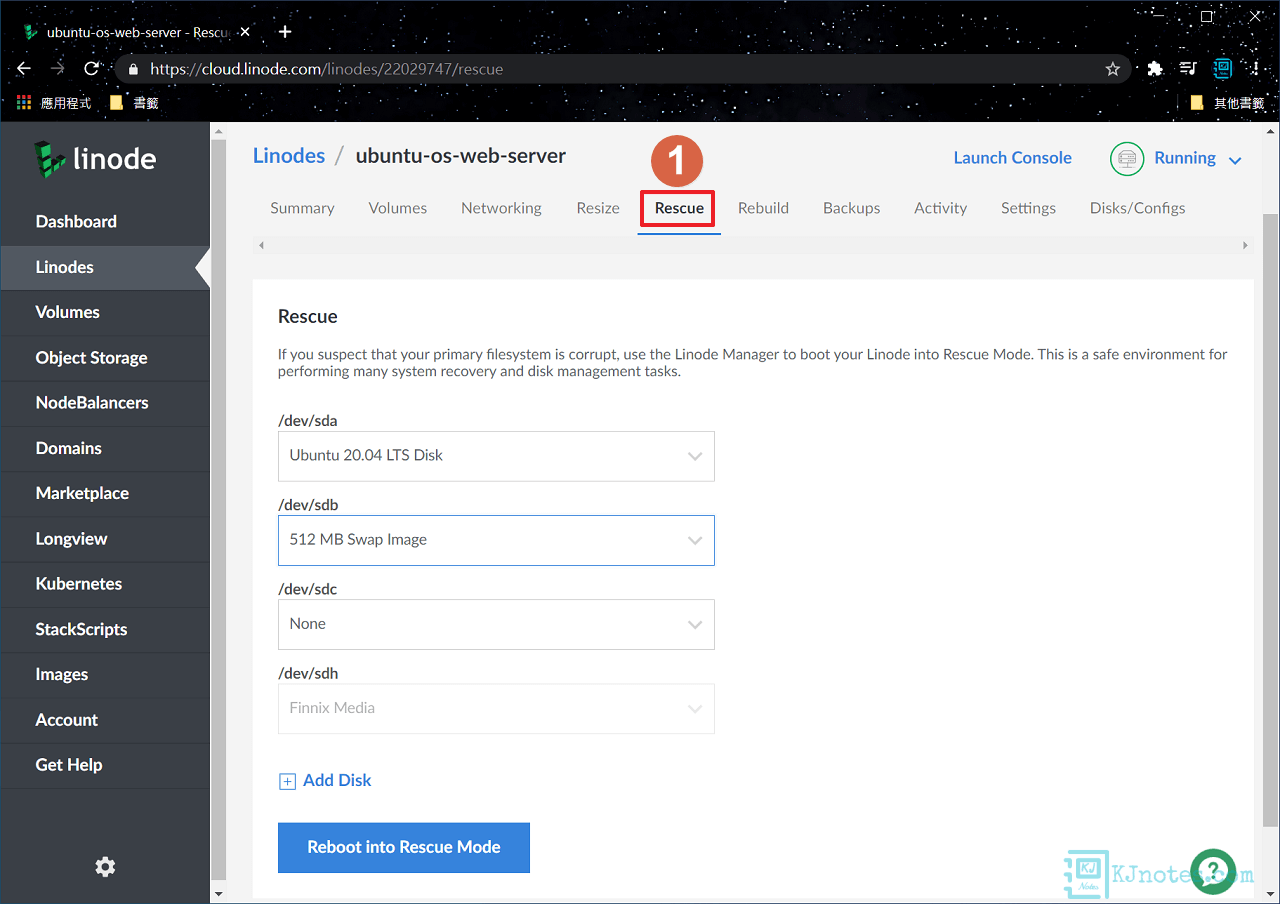Image resolution: width=1280 pixels, height=904 pixels.
Task: Reload the page
Action: click(91, 69)
